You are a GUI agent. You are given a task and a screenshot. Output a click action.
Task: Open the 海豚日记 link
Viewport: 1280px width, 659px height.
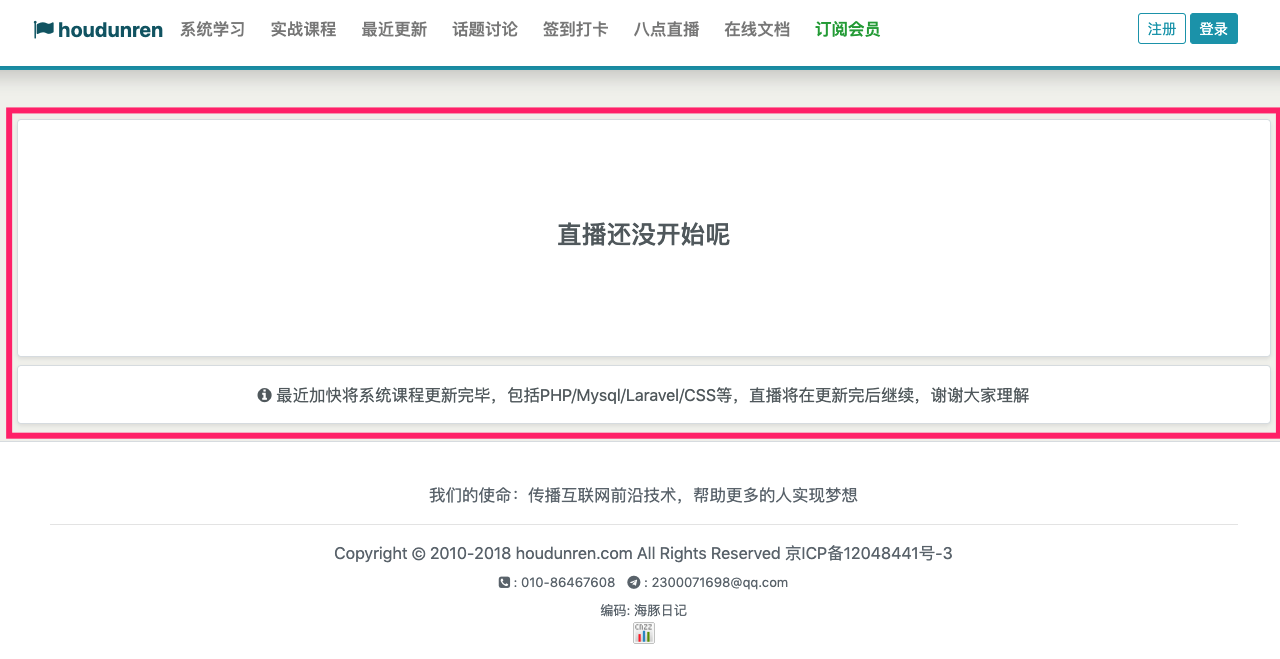click(x=660, y=610)
